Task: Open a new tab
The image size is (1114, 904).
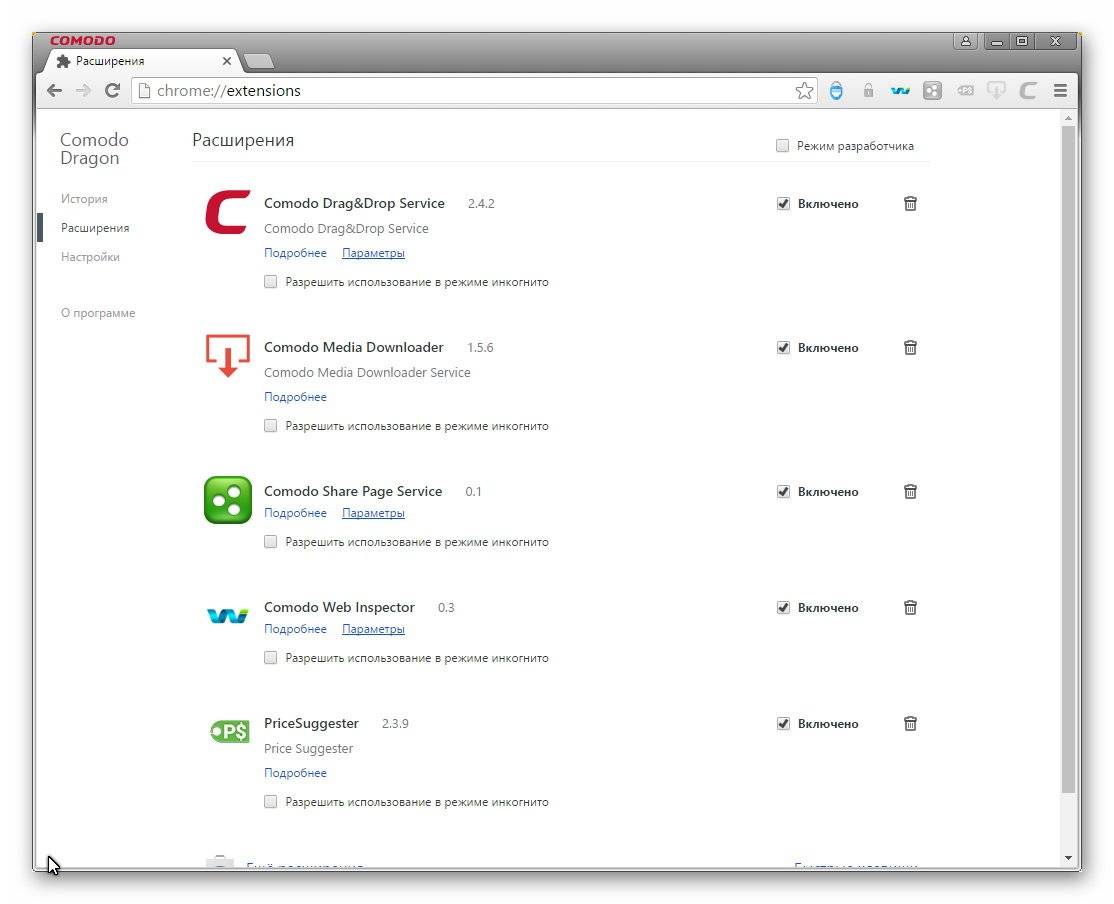Action: pos(259,62)
